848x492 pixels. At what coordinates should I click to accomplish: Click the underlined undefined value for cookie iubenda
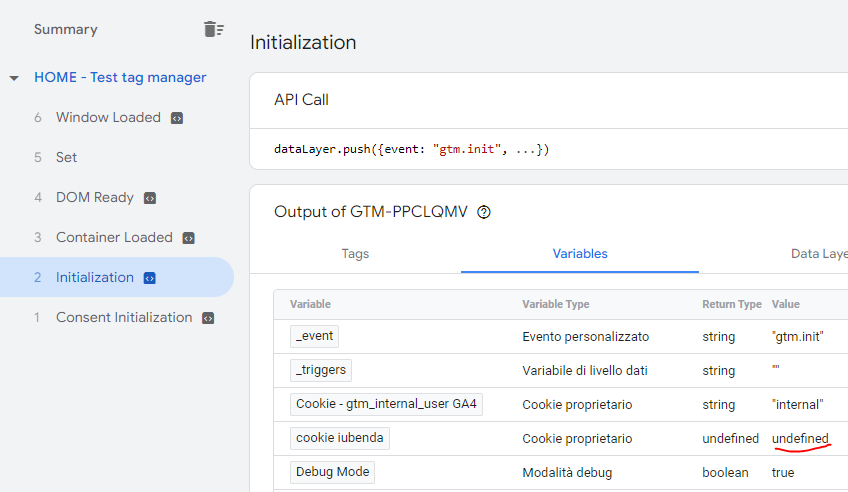pyautogui.click(x=800, y=438)
